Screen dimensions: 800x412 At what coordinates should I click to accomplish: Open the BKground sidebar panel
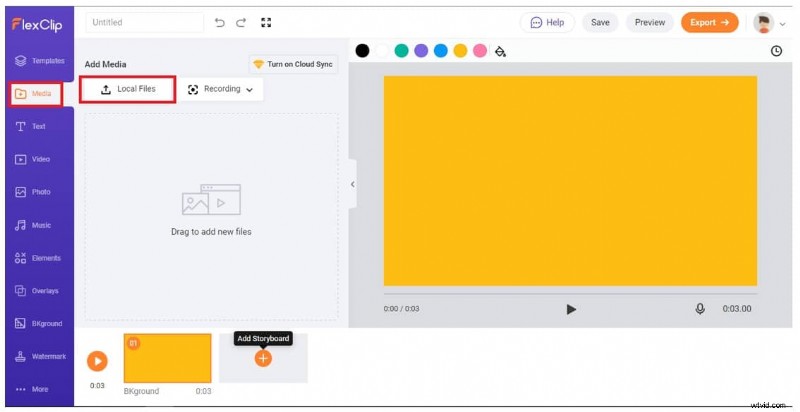[39, 324]
